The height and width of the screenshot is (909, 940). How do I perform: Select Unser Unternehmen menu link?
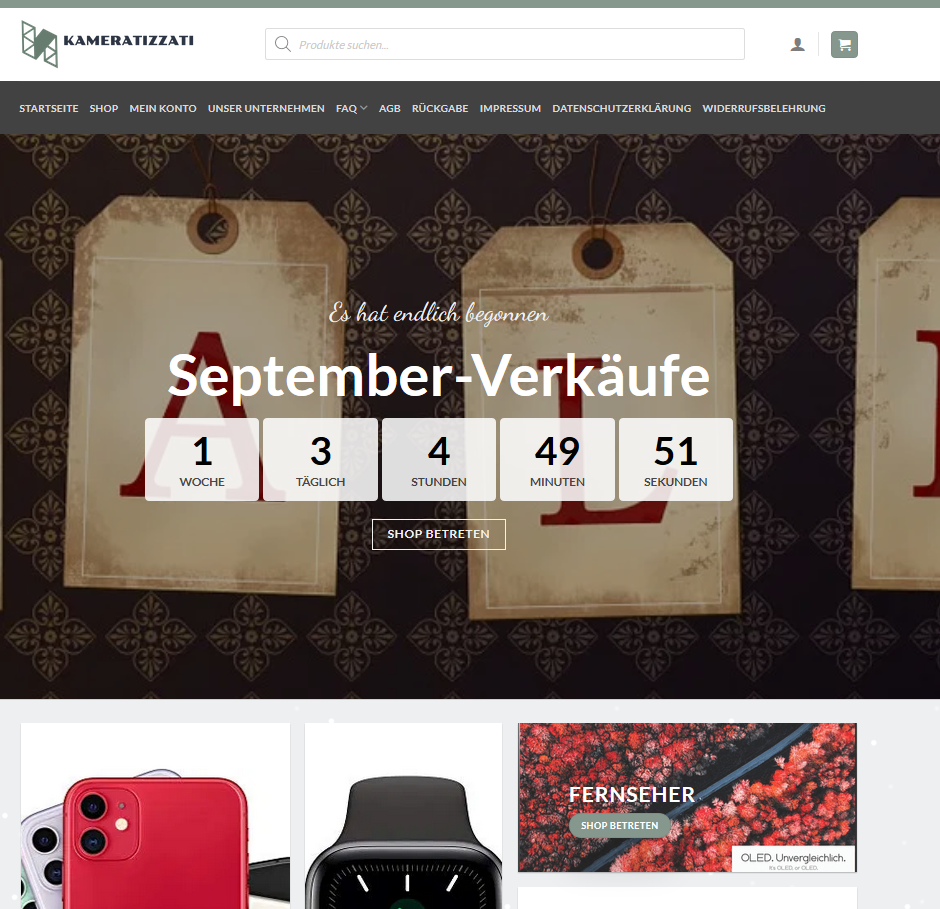point(266,109)
